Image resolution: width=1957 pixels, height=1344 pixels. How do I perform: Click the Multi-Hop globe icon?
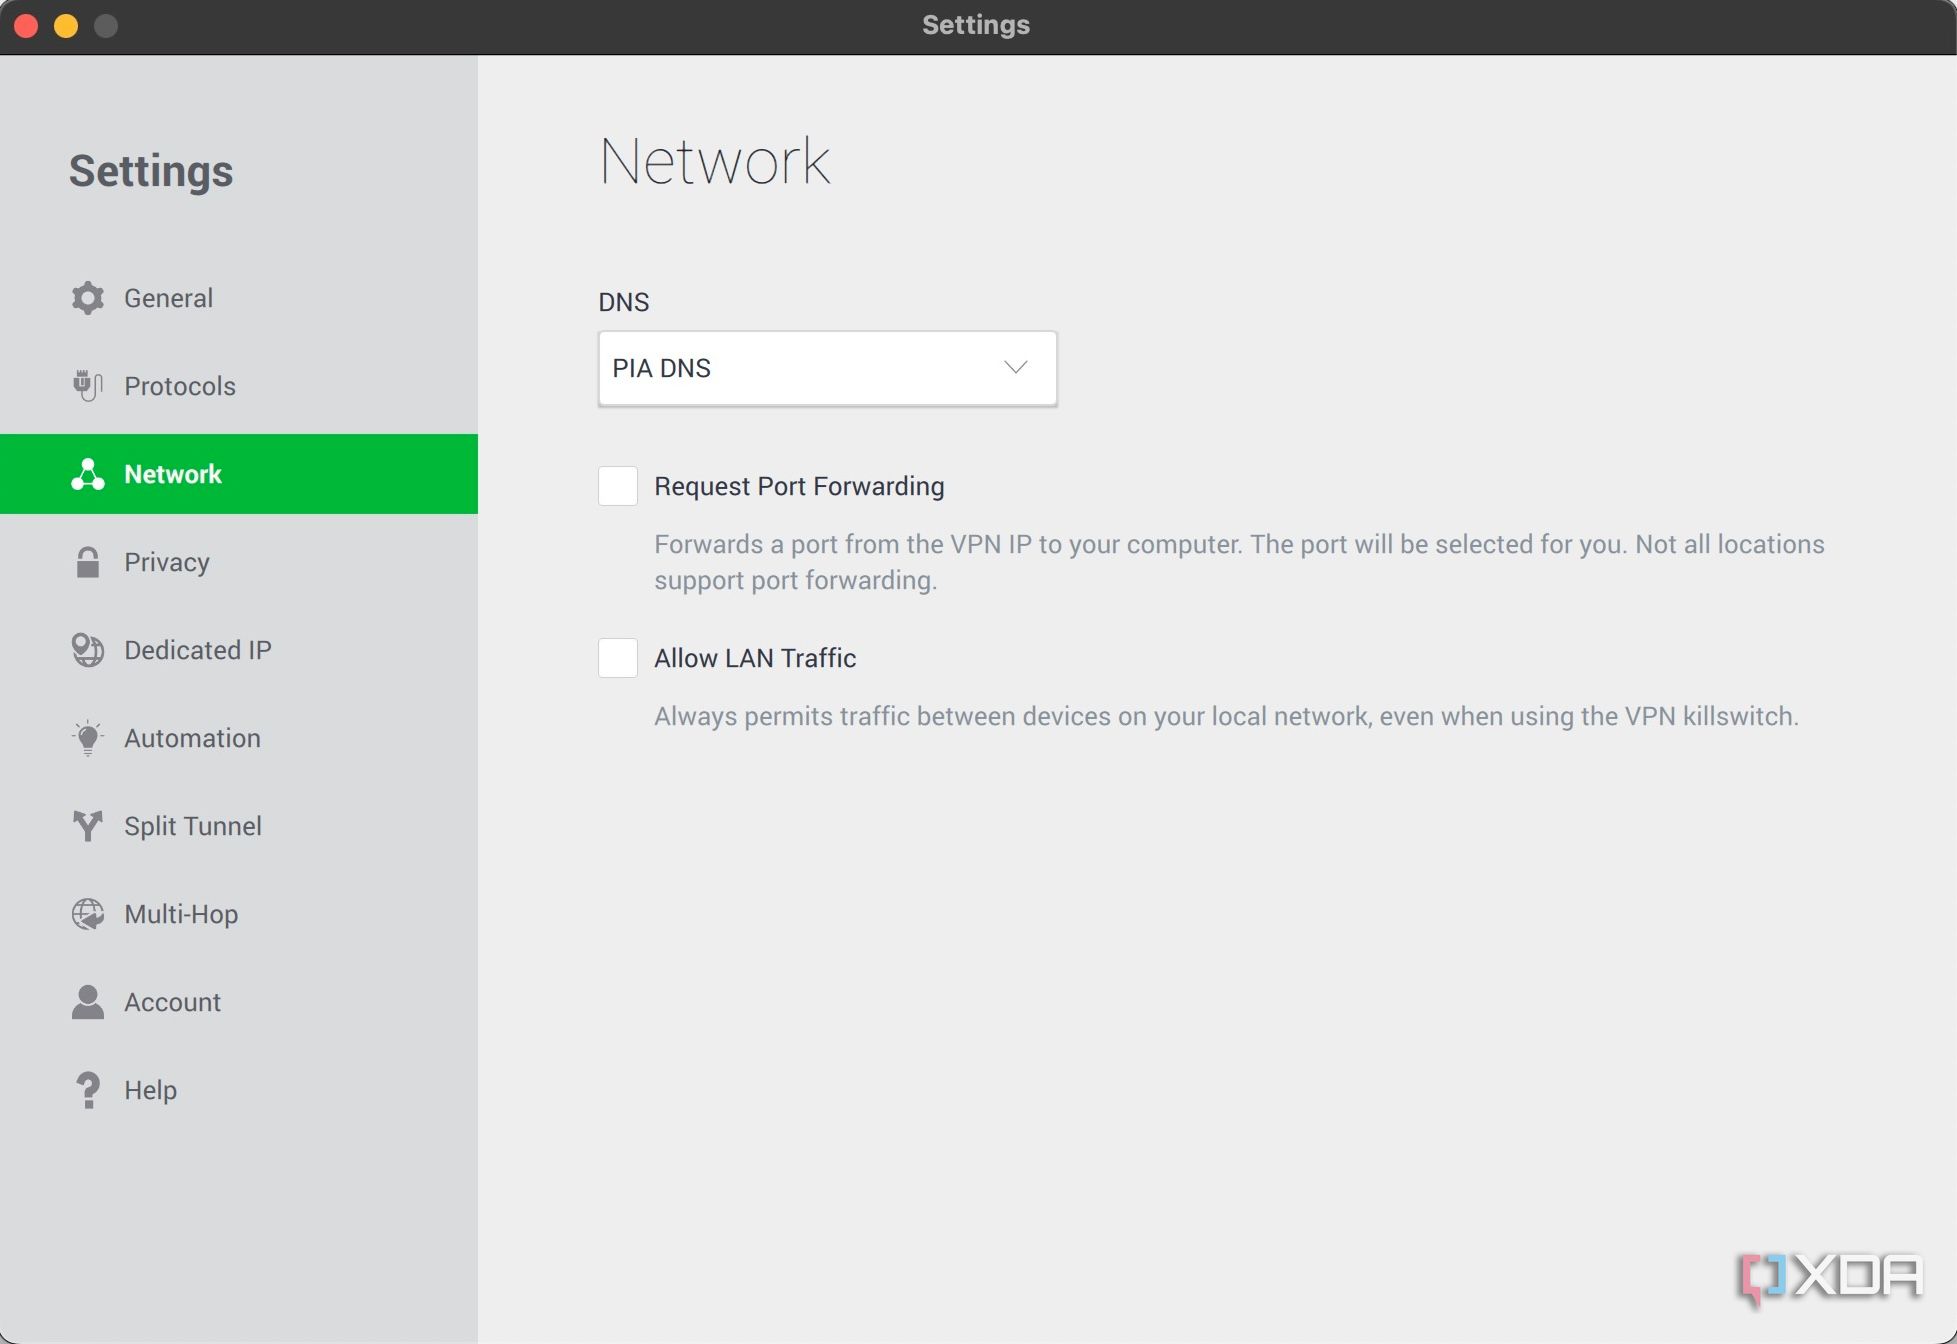point(88,914)
